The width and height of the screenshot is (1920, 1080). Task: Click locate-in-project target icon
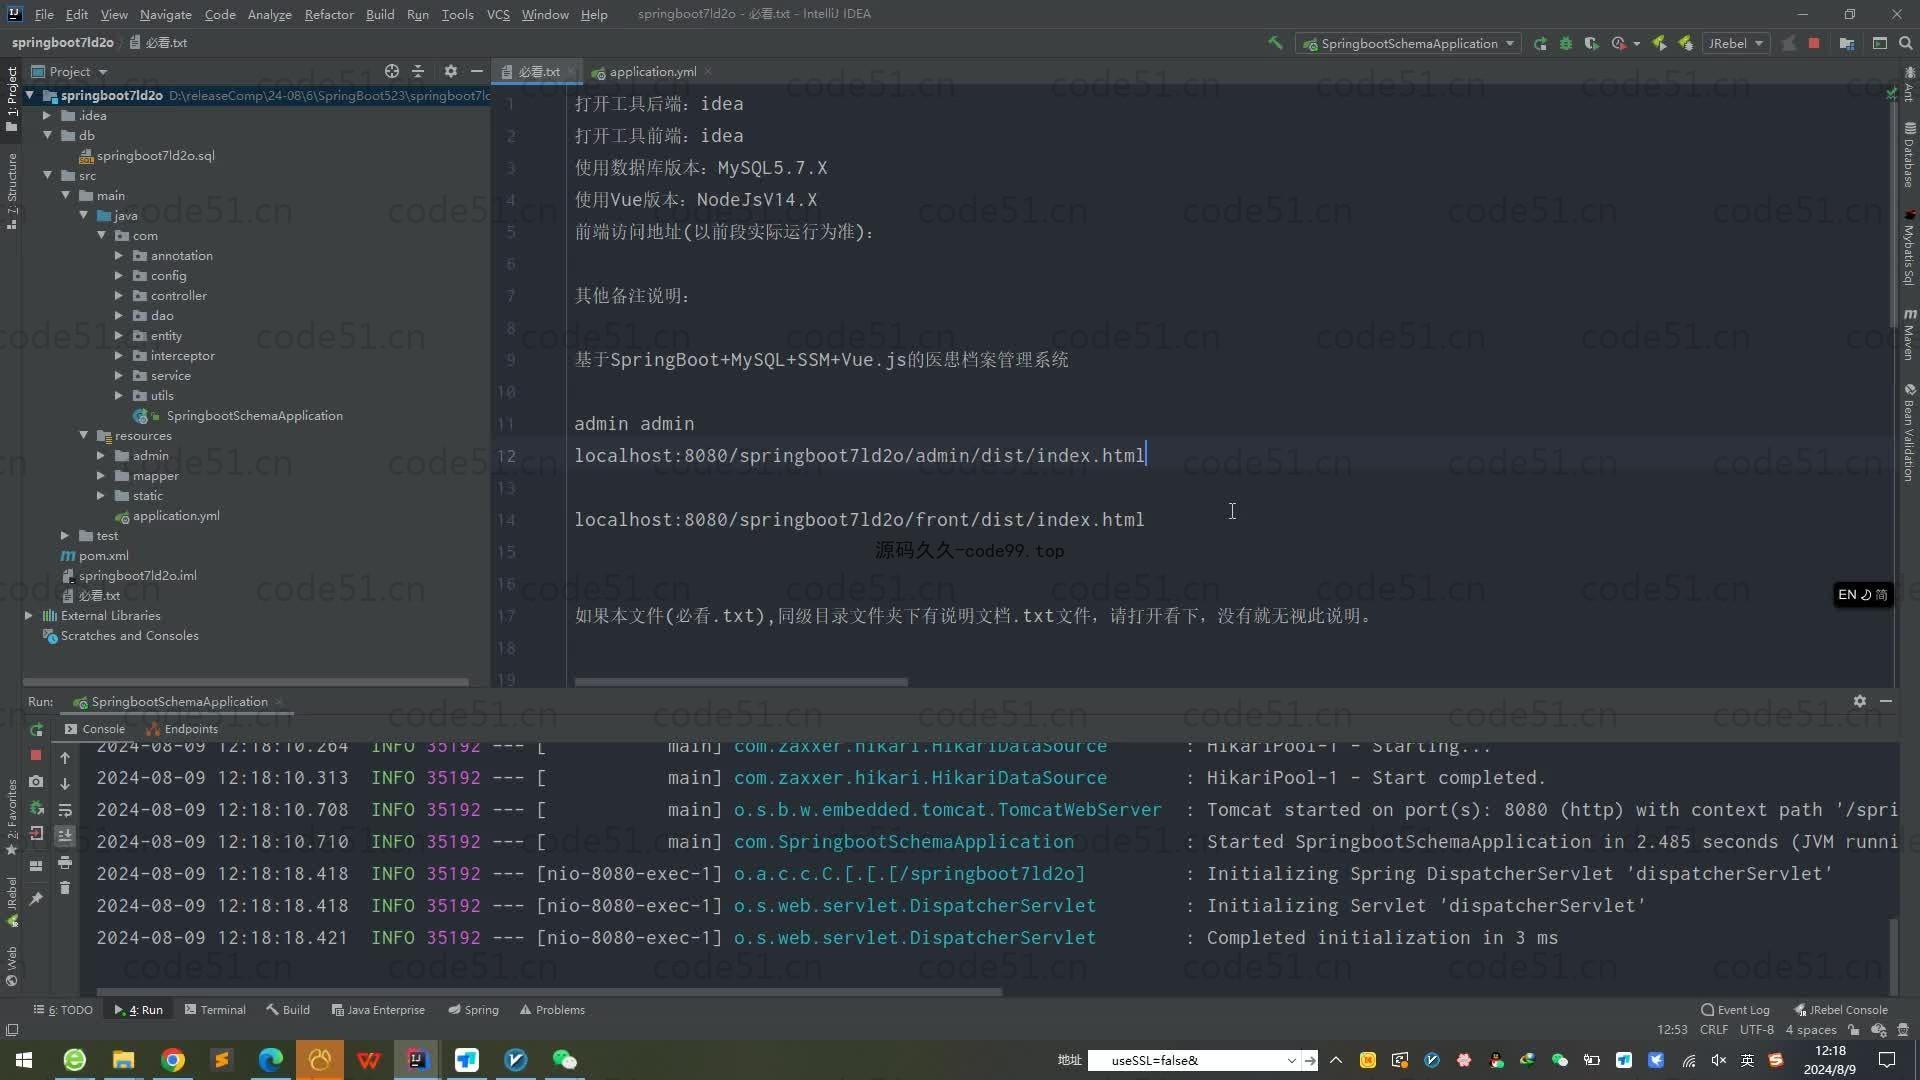[392, 71]
